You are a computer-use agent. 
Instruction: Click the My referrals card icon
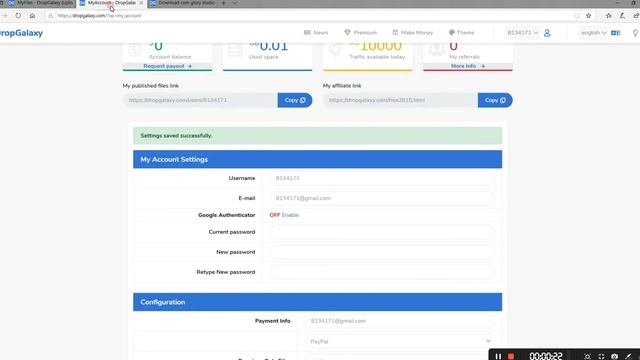pos(436,50)
